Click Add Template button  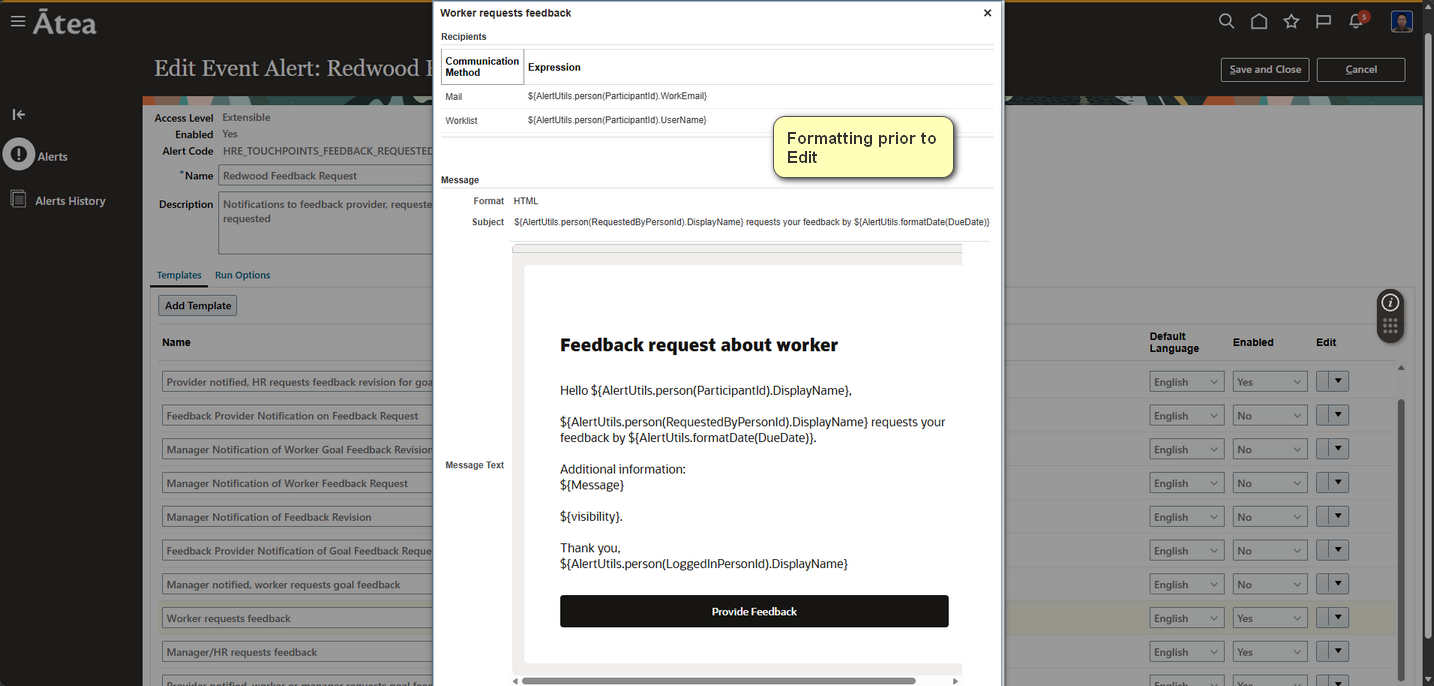click(x=198, y=306)
